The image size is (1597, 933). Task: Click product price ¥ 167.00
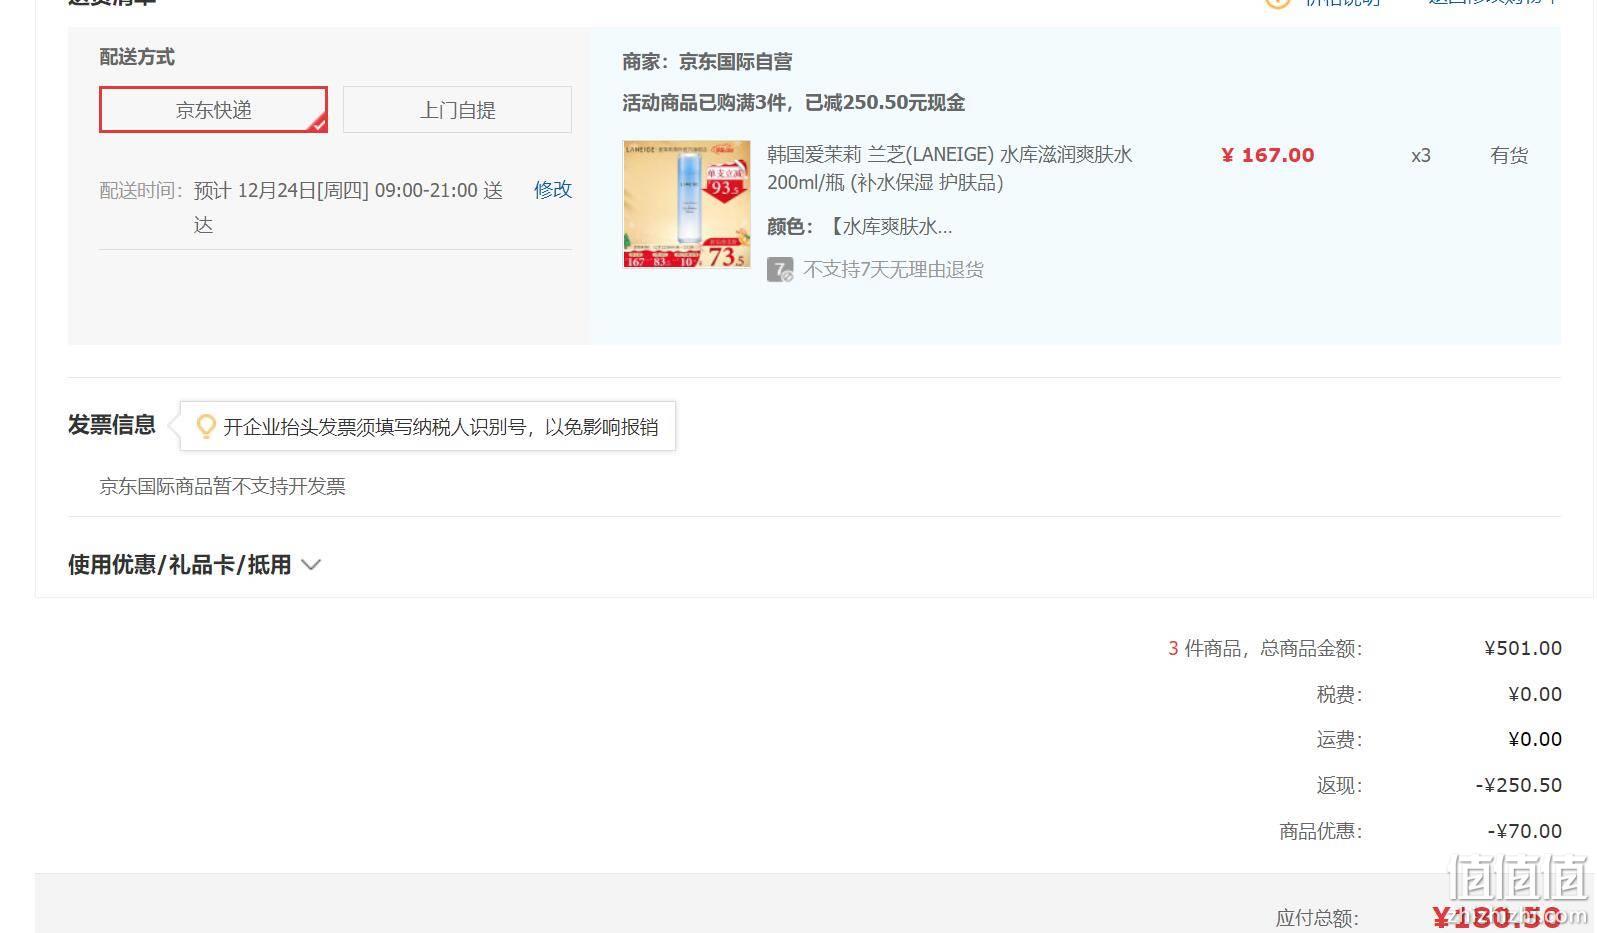click(1267, 155)
